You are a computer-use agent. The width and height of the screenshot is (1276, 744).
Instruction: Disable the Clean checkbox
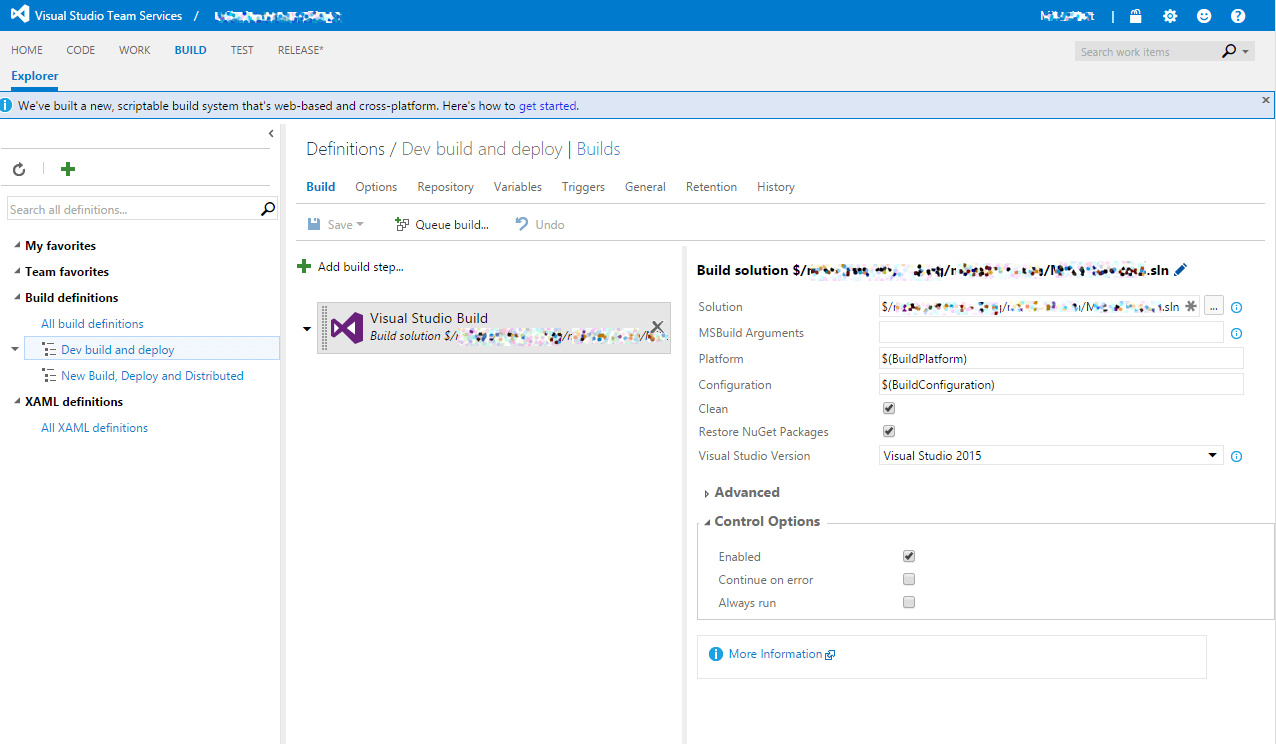888,408
